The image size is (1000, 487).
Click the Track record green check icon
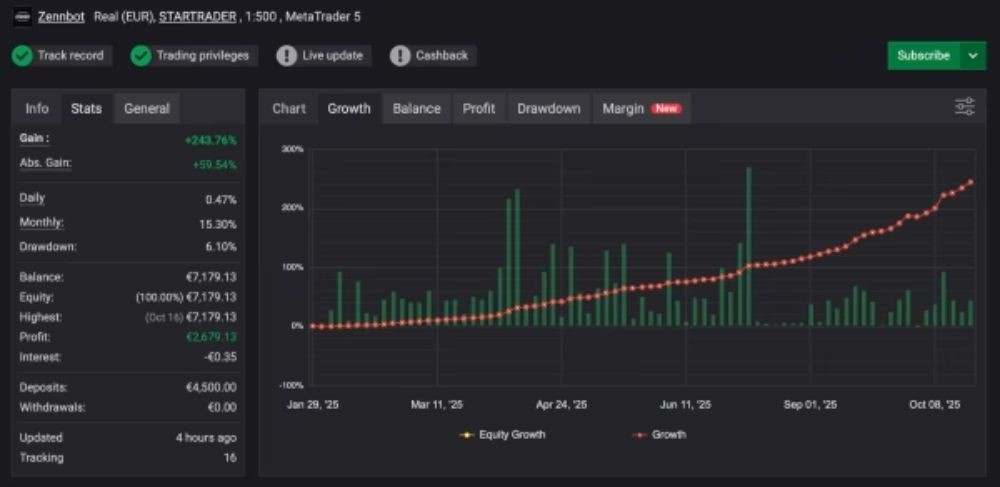22,56
